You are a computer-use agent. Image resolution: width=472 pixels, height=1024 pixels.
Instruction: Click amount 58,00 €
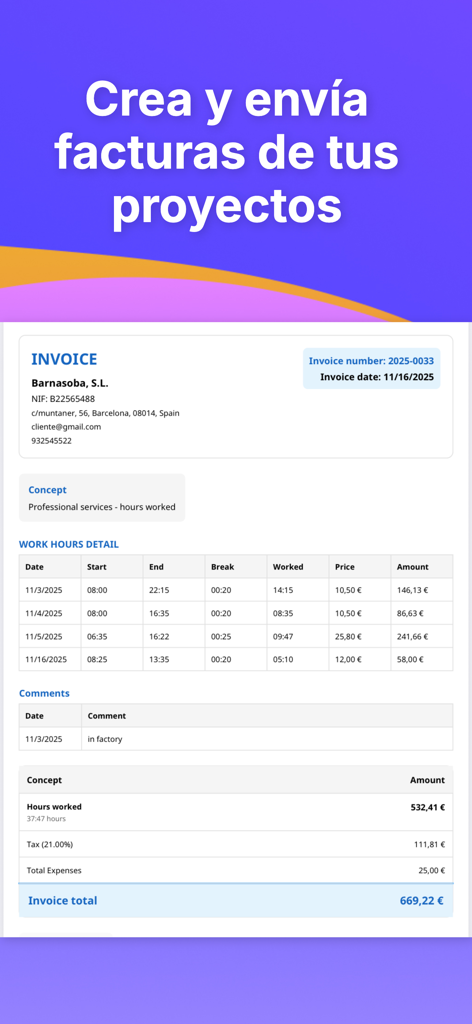tap(410, 660)
